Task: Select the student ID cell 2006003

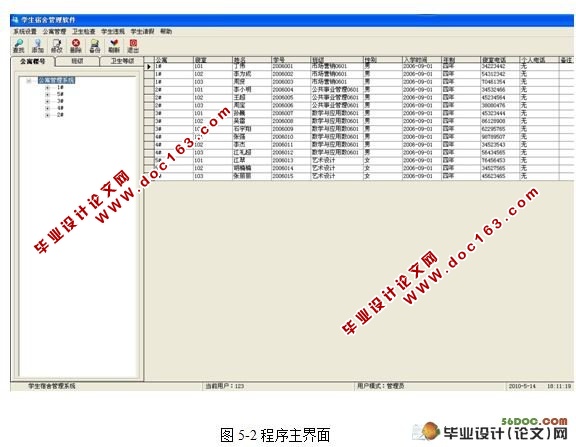Action: tap(291, 82)
